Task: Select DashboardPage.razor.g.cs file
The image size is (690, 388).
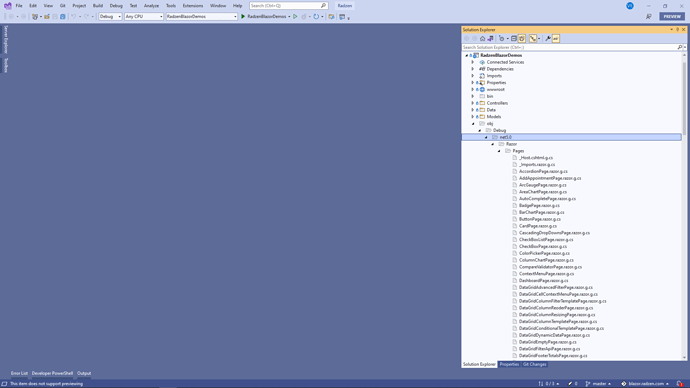Action: (x=543, y=281)
